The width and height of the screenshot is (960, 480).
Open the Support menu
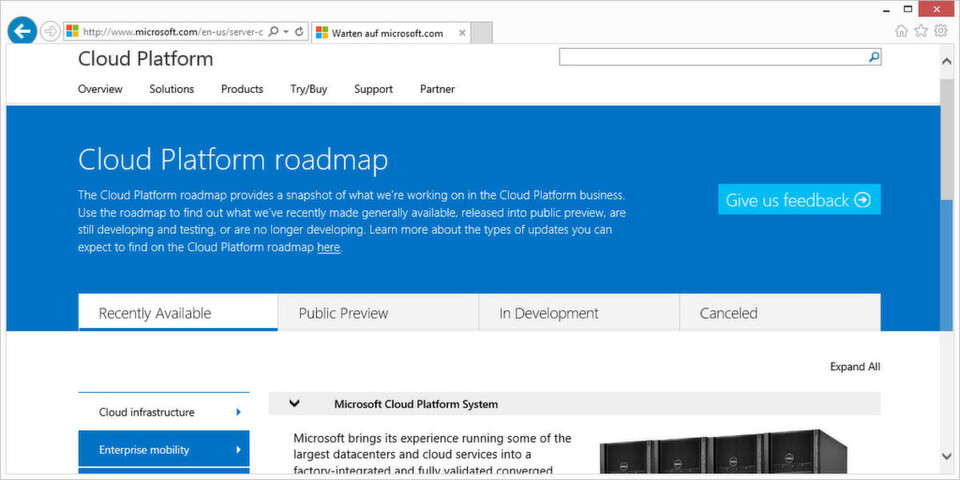tap(373, 89)
